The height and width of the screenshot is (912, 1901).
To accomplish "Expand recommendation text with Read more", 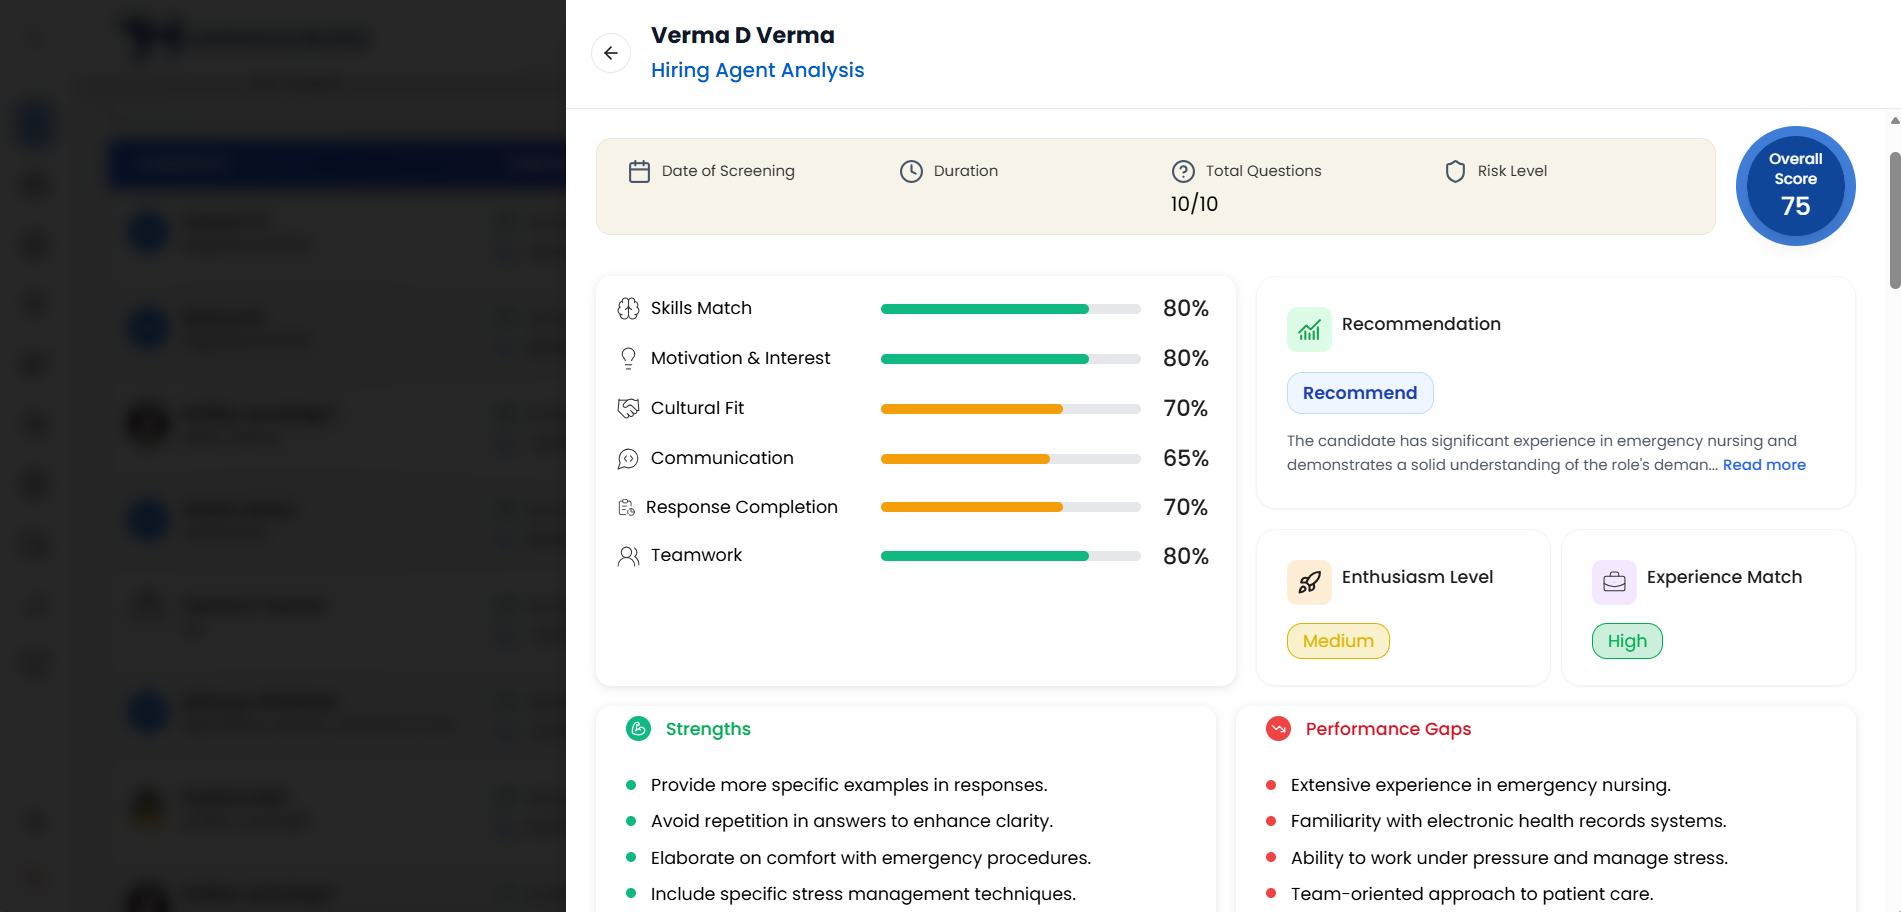I will pyautogui.click(x=1764, y=465).
